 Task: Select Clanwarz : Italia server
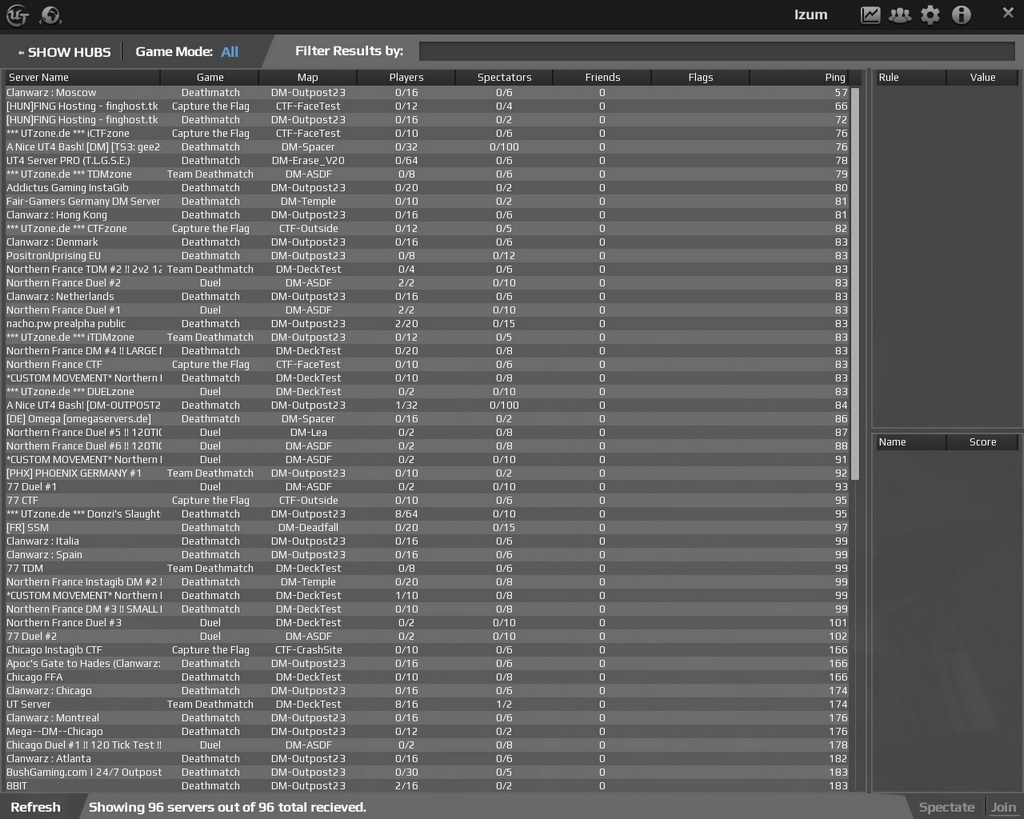tap(427, 541)
